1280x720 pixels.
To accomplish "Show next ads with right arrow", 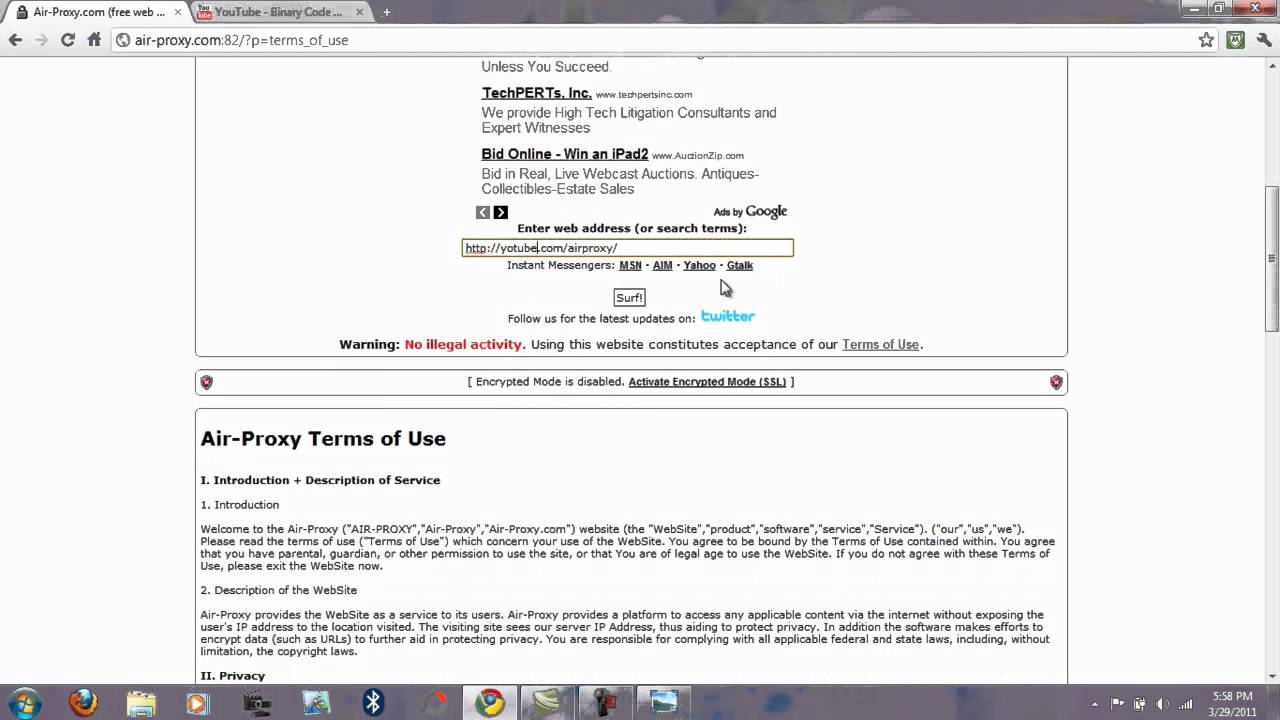I will tap(501, 212).
